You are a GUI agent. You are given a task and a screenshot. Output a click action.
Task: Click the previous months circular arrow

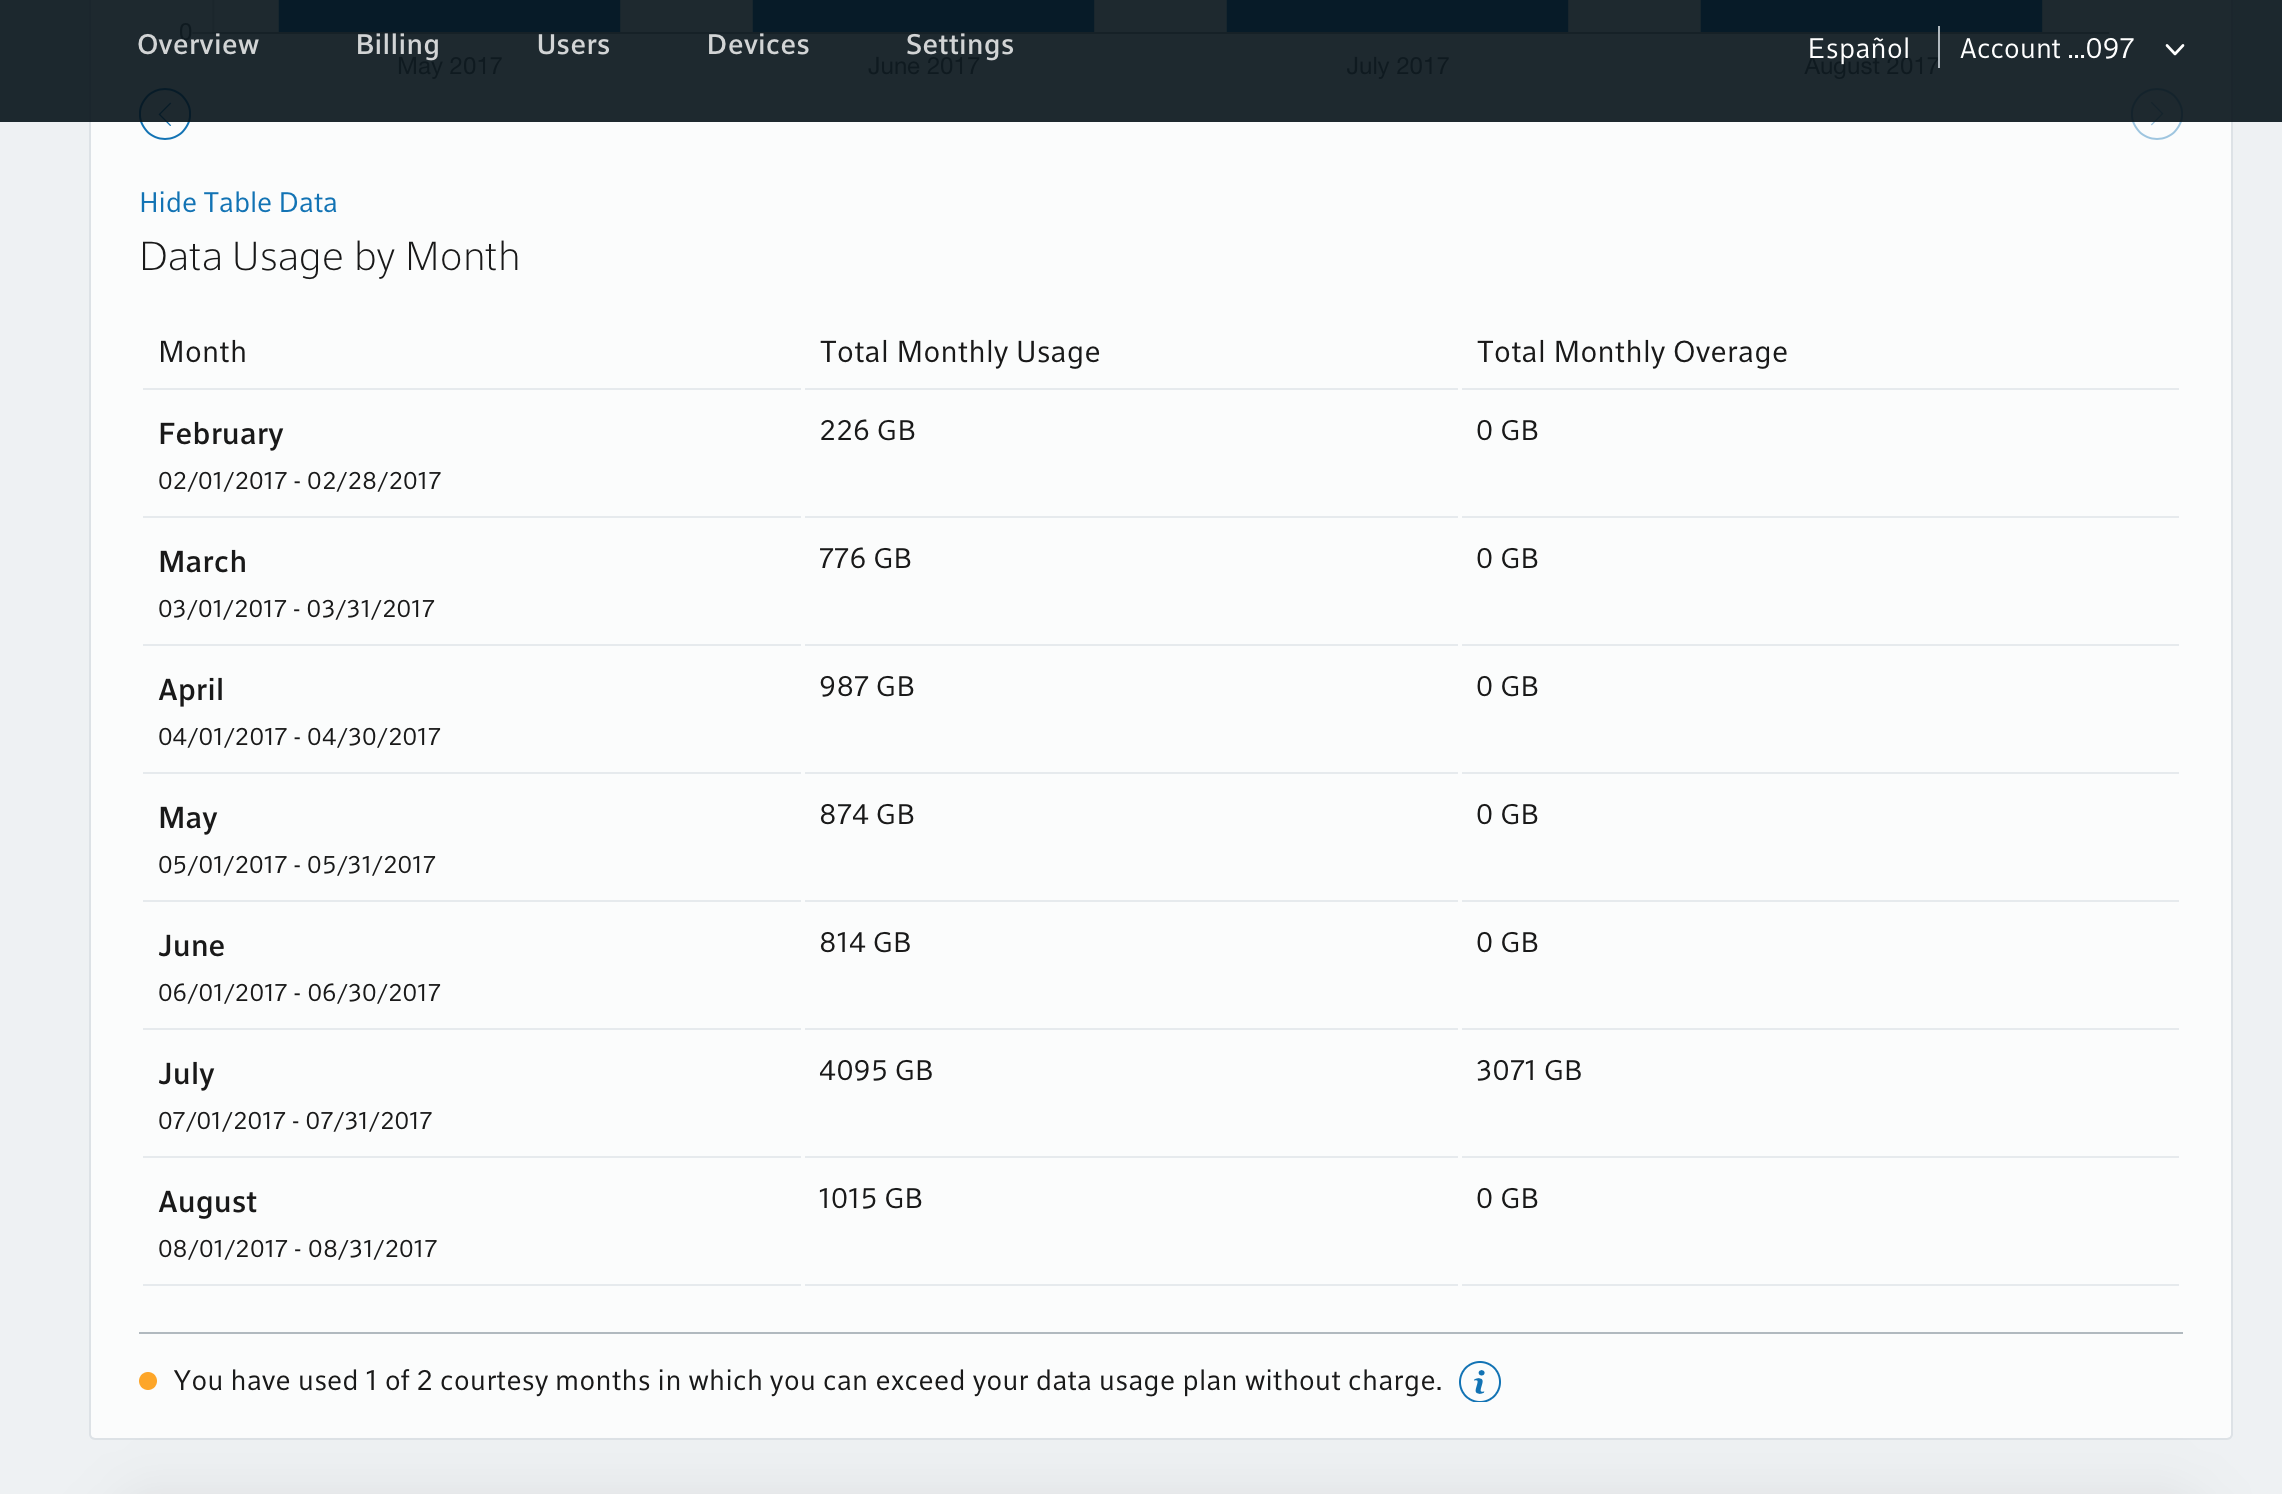click(165, 114)
